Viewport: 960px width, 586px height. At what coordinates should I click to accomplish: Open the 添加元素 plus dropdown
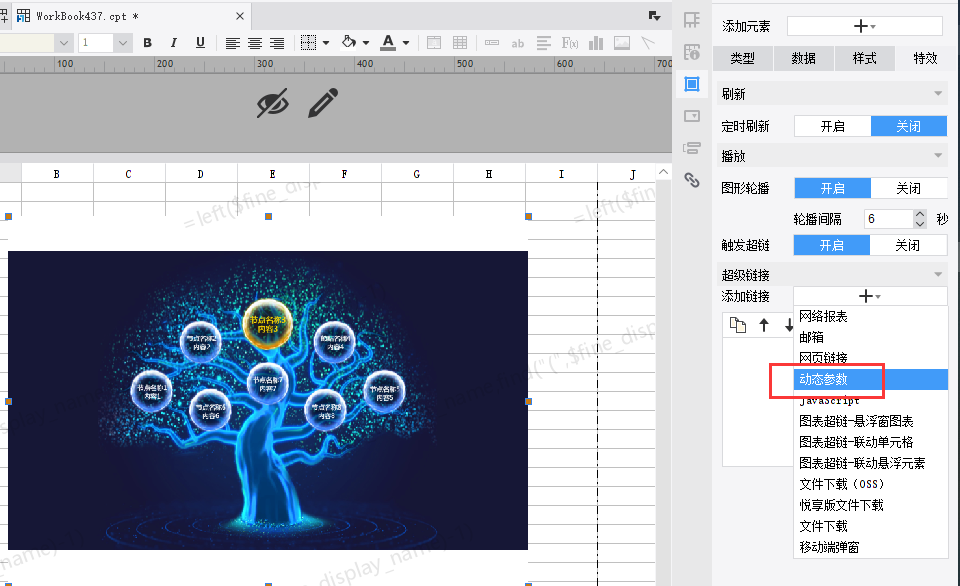point(864,26)
